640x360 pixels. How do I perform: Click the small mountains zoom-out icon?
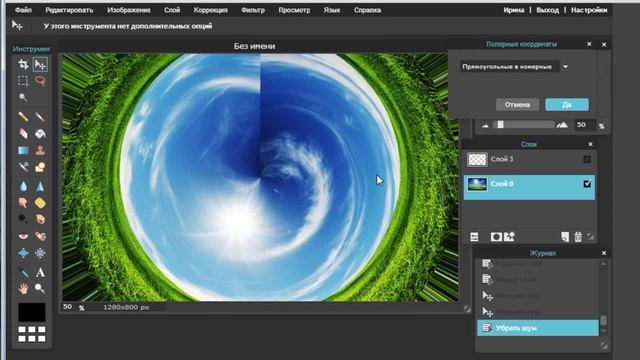pos(485,126)
